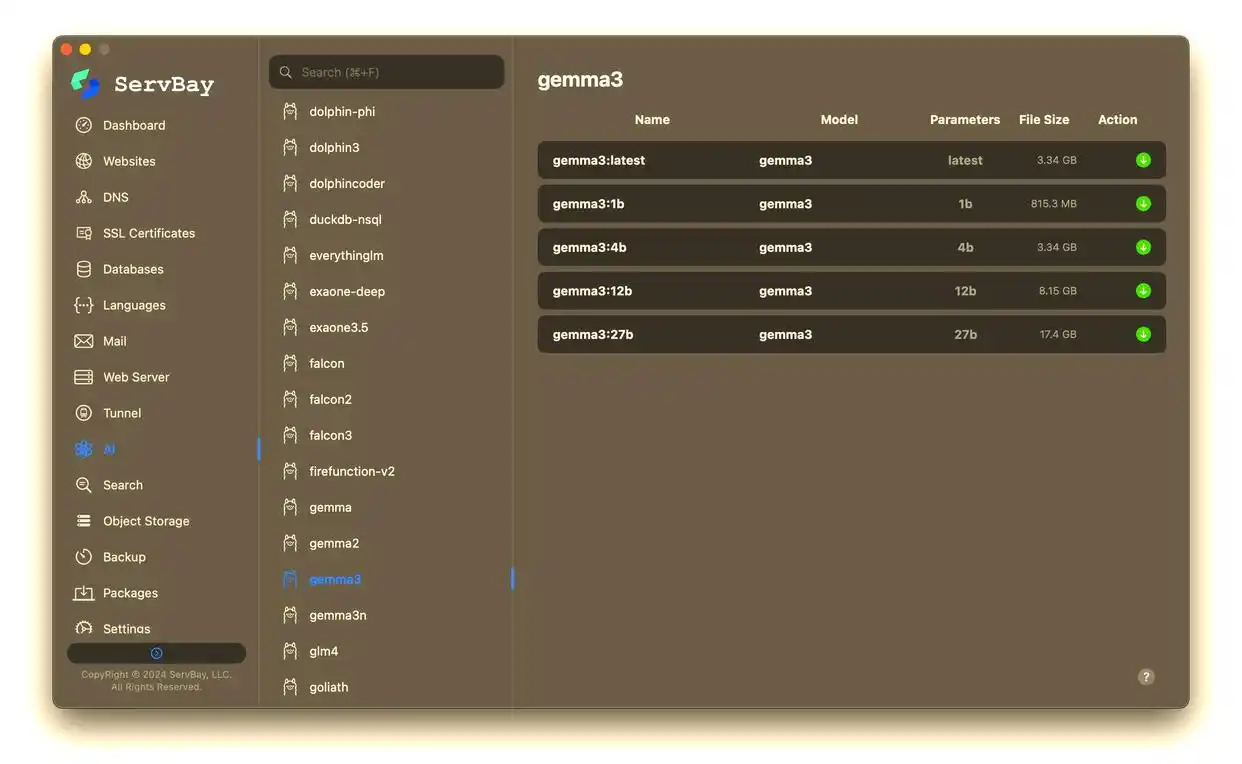This screenshot has height=764, width=1242.
Task: Download the gemma3:1b model
Action: (1143, 204)
